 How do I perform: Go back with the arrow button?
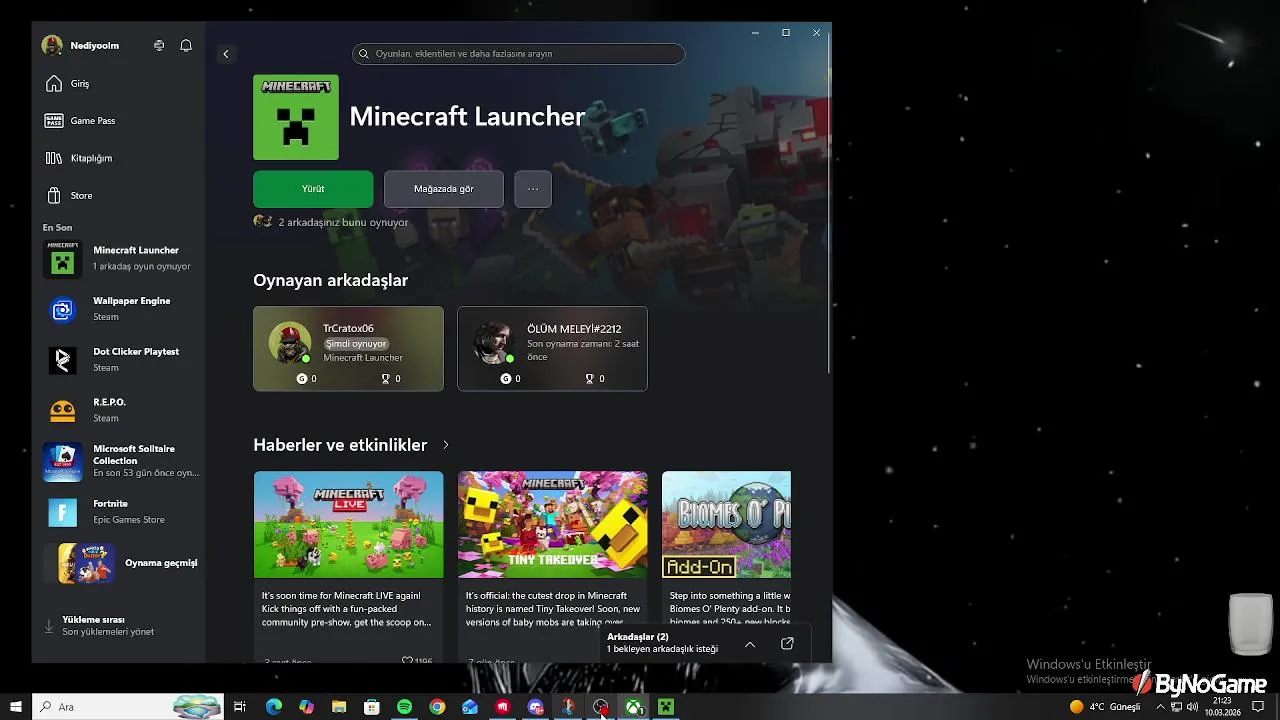tap(226, 54)
